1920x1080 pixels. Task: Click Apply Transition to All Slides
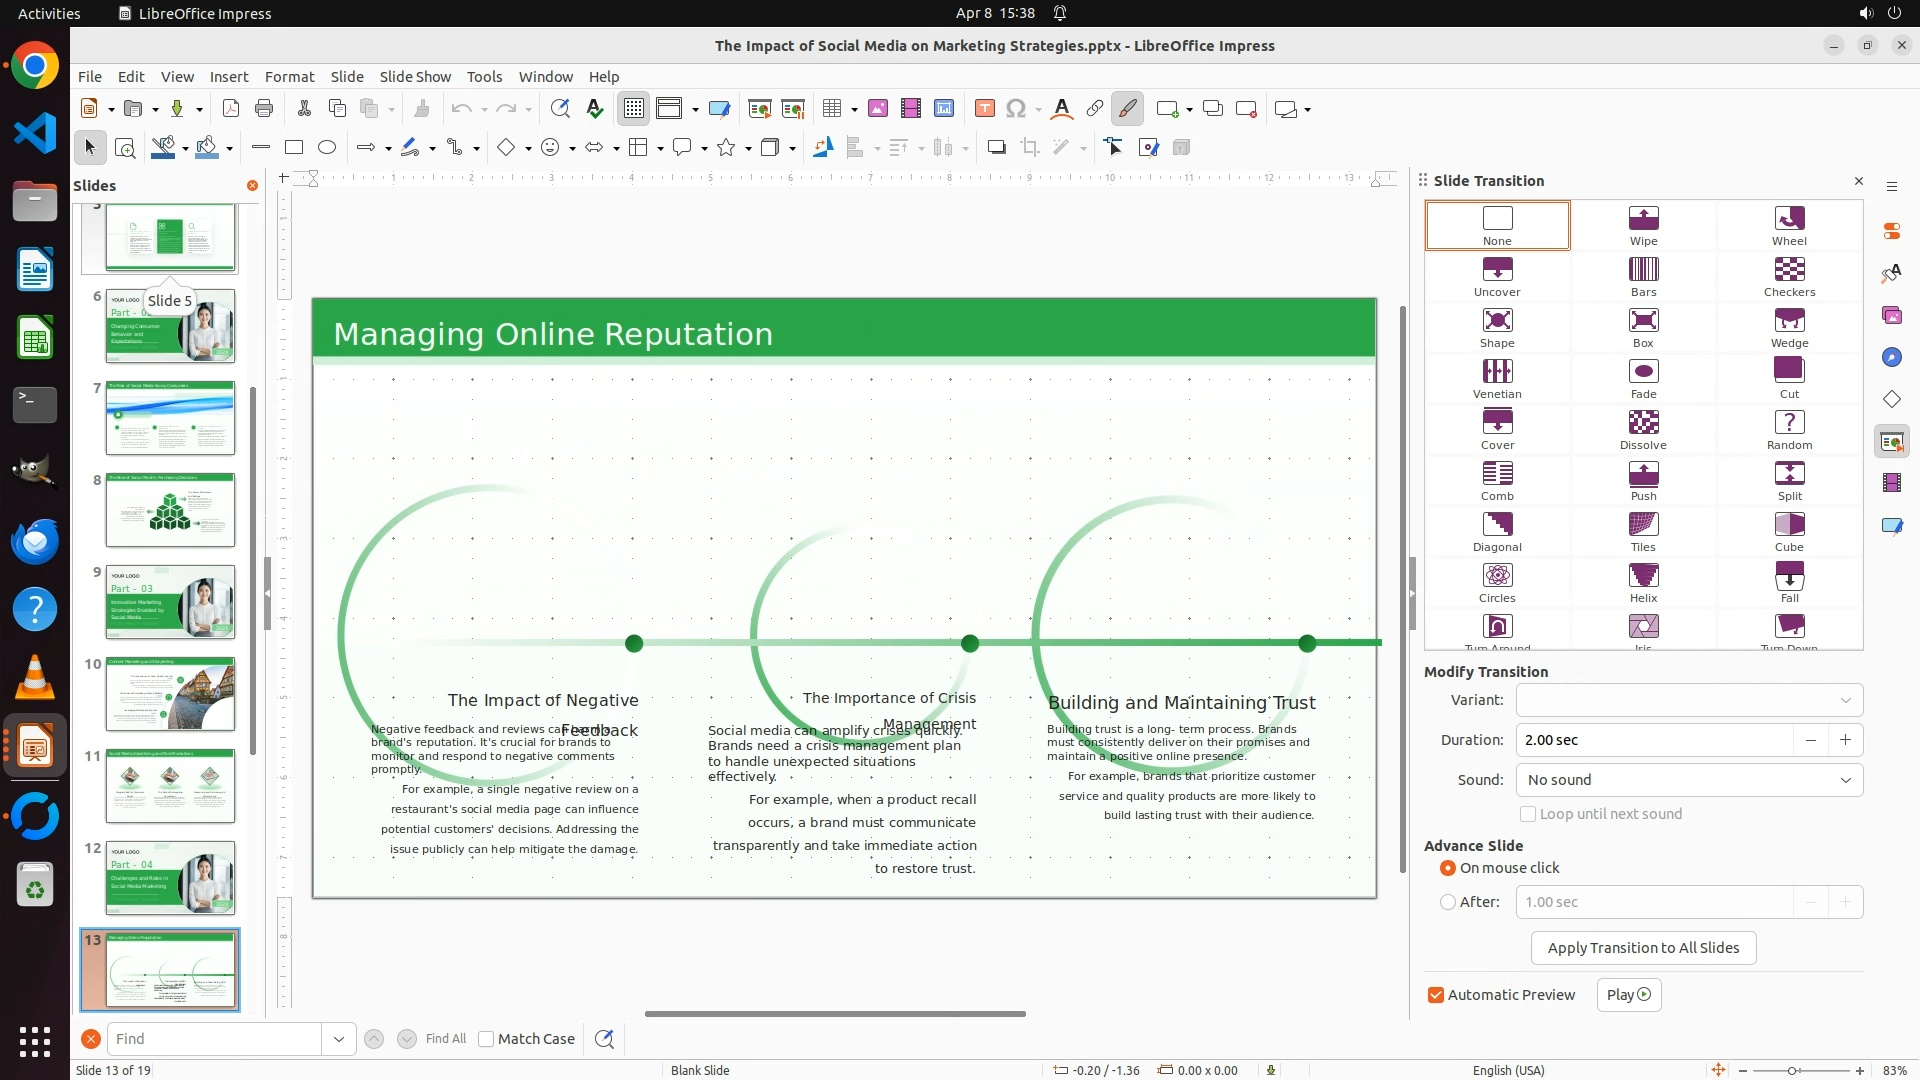click(x=1643, y=948)
